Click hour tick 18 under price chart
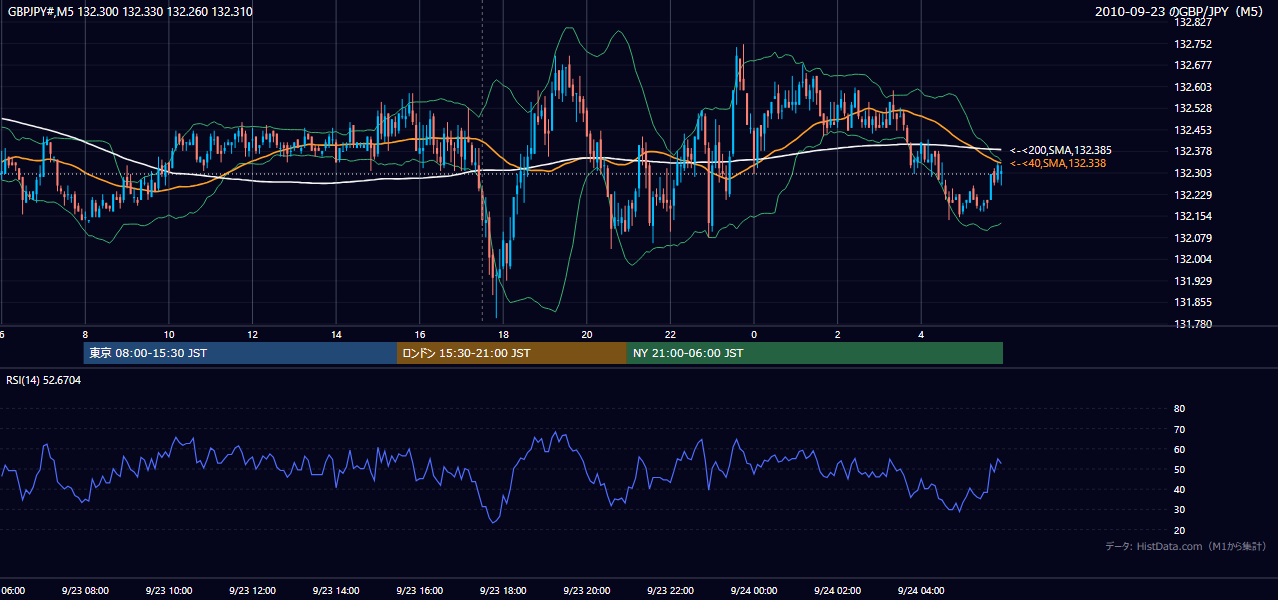Screen dimensions: 1278x600 503,334
